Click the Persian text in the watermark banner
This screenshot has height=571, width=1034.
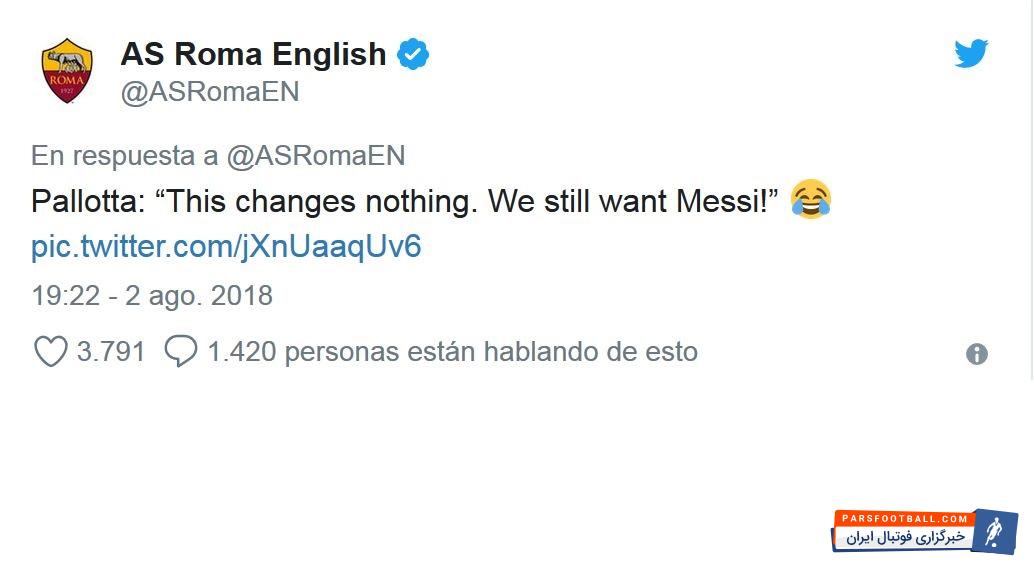click(905, 538)
